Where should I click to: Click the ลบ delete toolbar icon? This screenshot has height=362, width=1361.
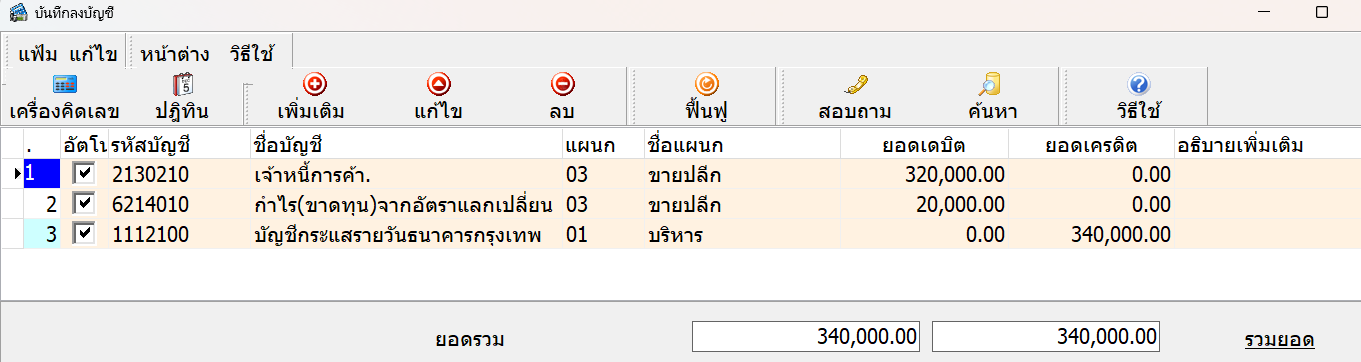tap(562, 86)
